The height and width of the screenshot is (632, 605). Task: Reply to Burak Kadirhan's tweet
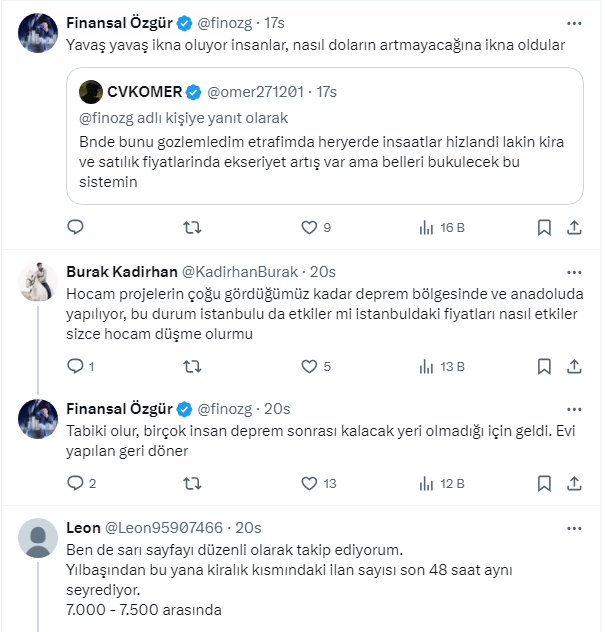click(x=76, y=366)
